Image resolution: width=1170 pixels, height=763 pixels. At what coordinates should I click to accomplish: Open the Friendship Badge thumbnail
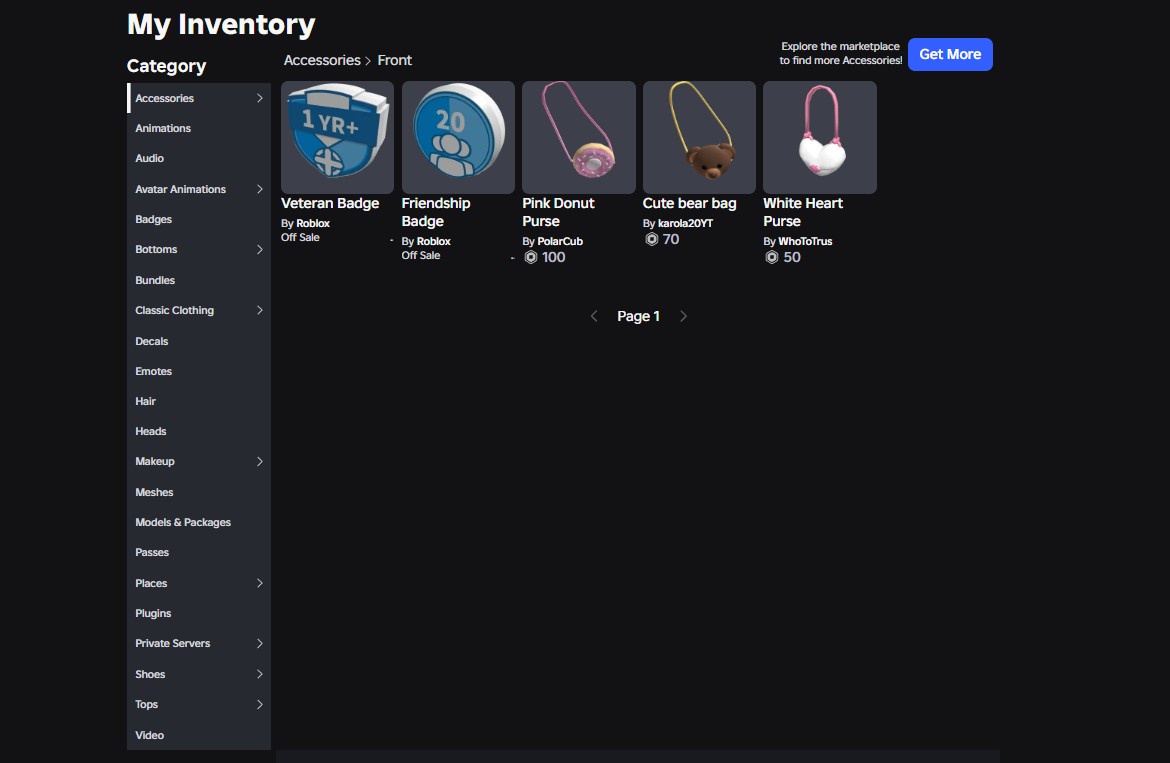tap(458, 137)
